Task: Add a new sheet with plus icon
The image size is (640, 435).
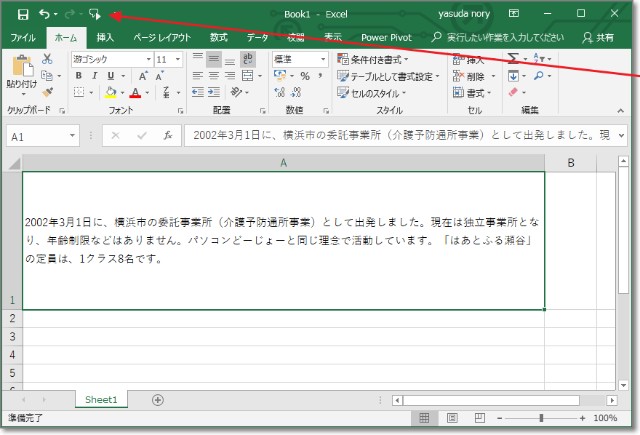Action: tap(157, 399)
